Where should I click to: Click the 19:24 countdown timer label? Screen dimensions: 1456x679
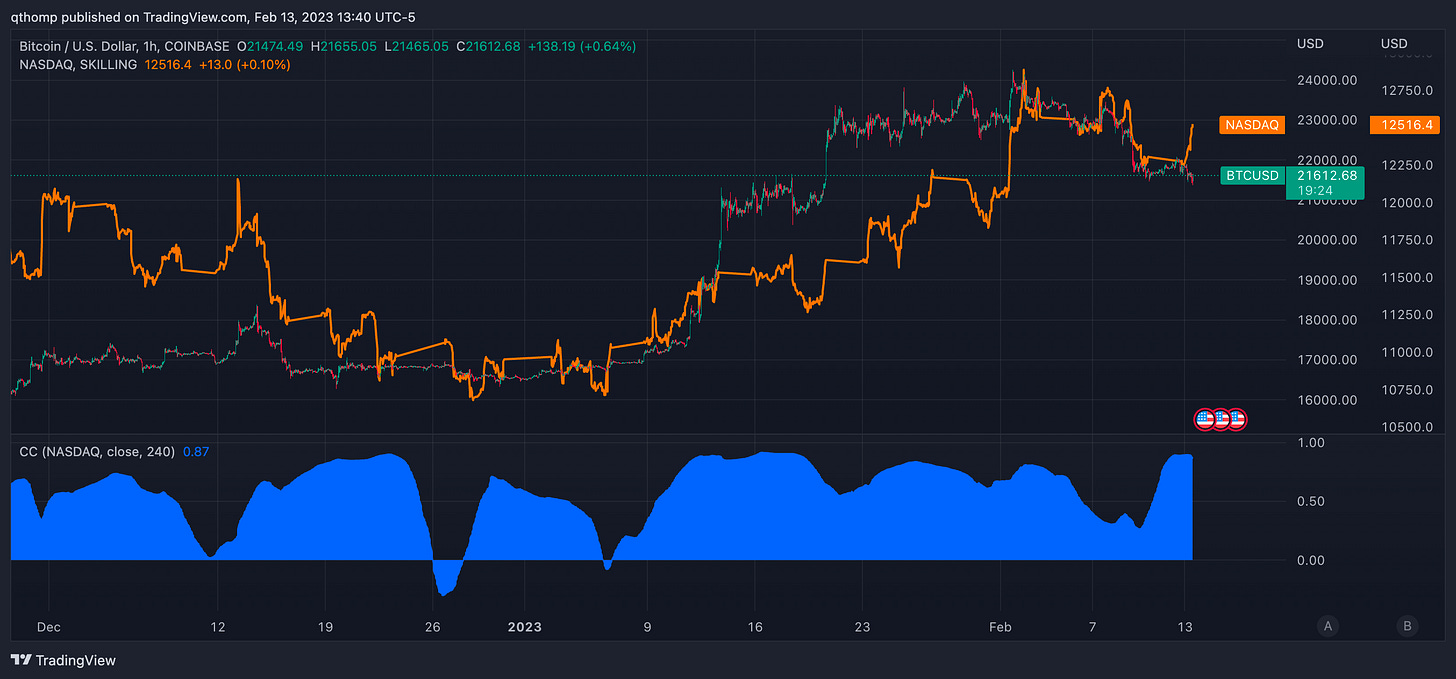coord(1313,189)
